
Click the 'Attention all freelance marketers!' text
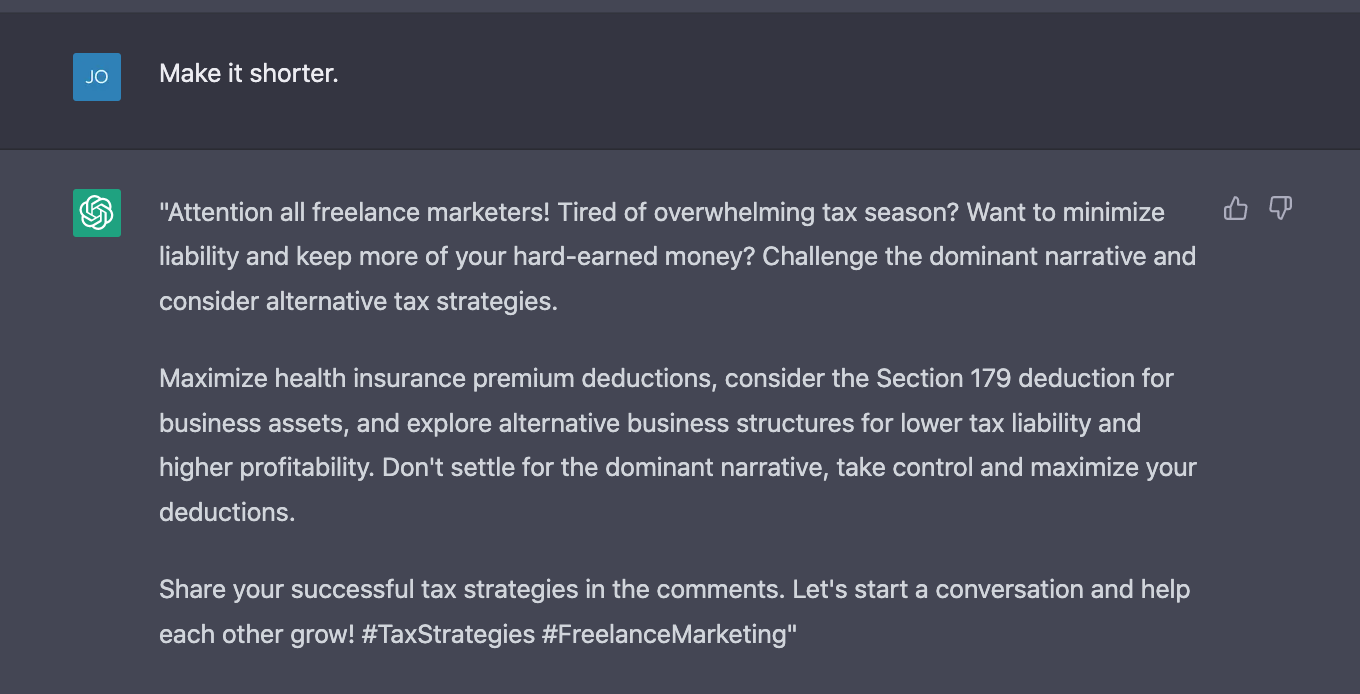coord(354,213)
